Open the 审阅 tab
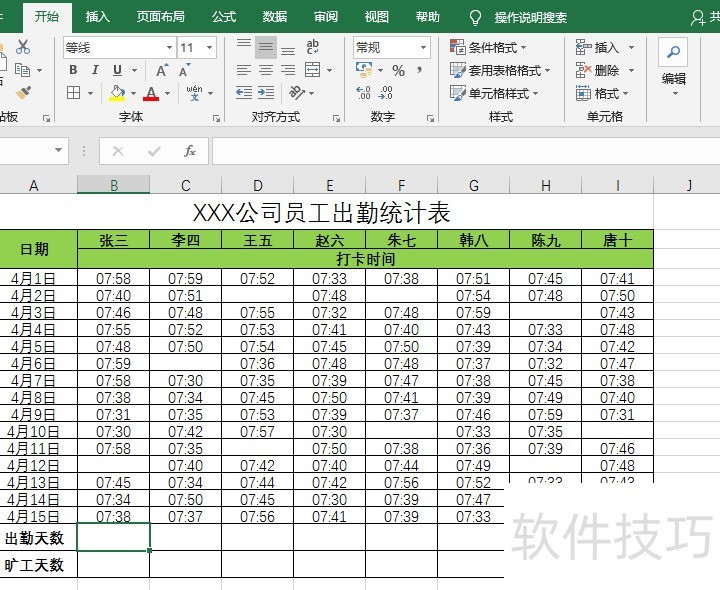This screenshot has width=720, height=590. click(326, 17)
